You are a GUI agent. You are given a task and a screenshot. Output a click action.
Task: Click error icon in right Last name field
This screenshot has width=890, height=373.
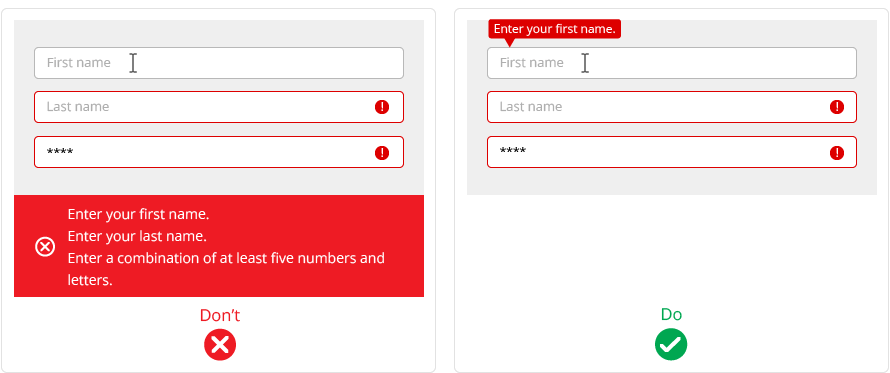pyautogui.click(x=837, y=107)
